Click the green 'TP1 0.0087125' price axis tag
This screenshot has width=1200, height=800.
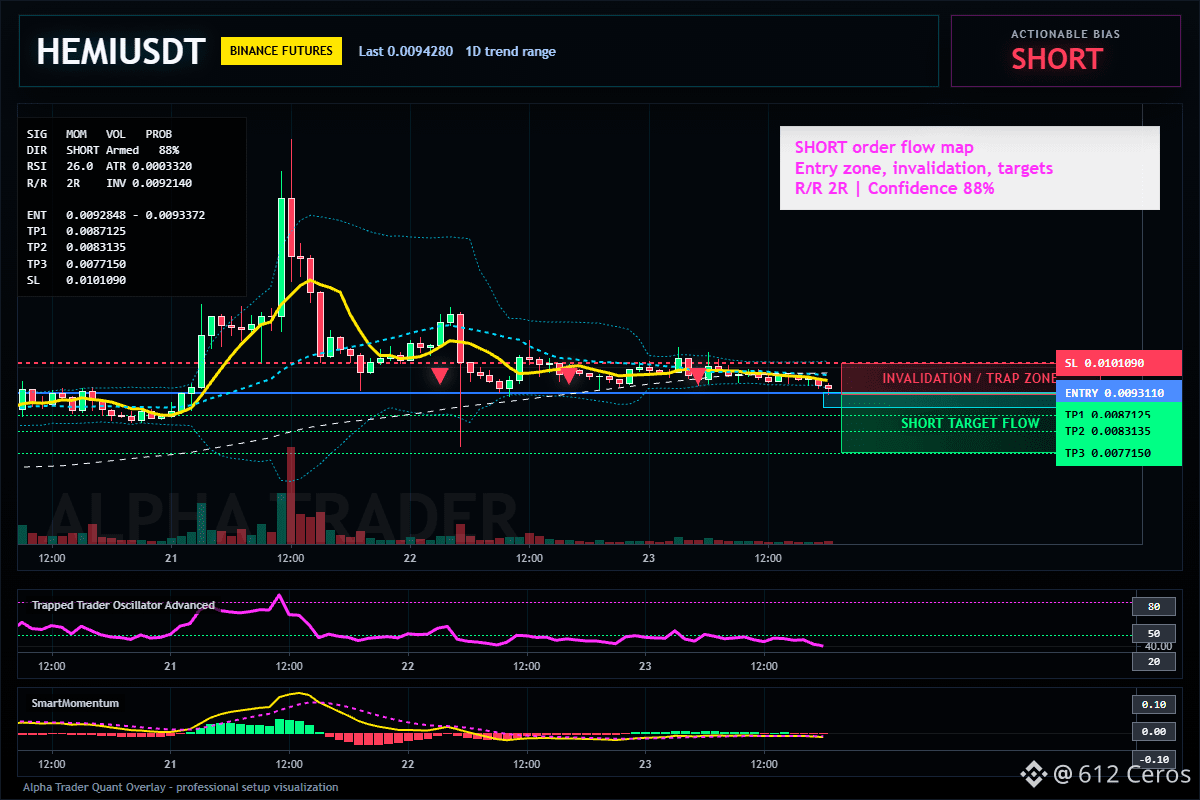click(x=1118, y=414)
